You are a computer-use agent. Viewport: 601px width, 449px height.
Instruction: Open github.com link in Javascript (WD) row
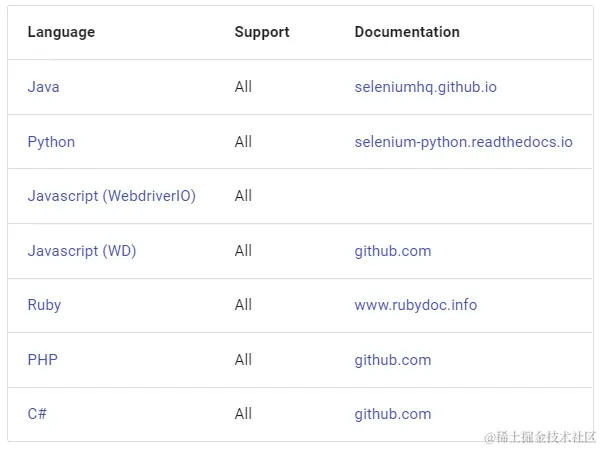pyautogui.click(x=392, y=251)
